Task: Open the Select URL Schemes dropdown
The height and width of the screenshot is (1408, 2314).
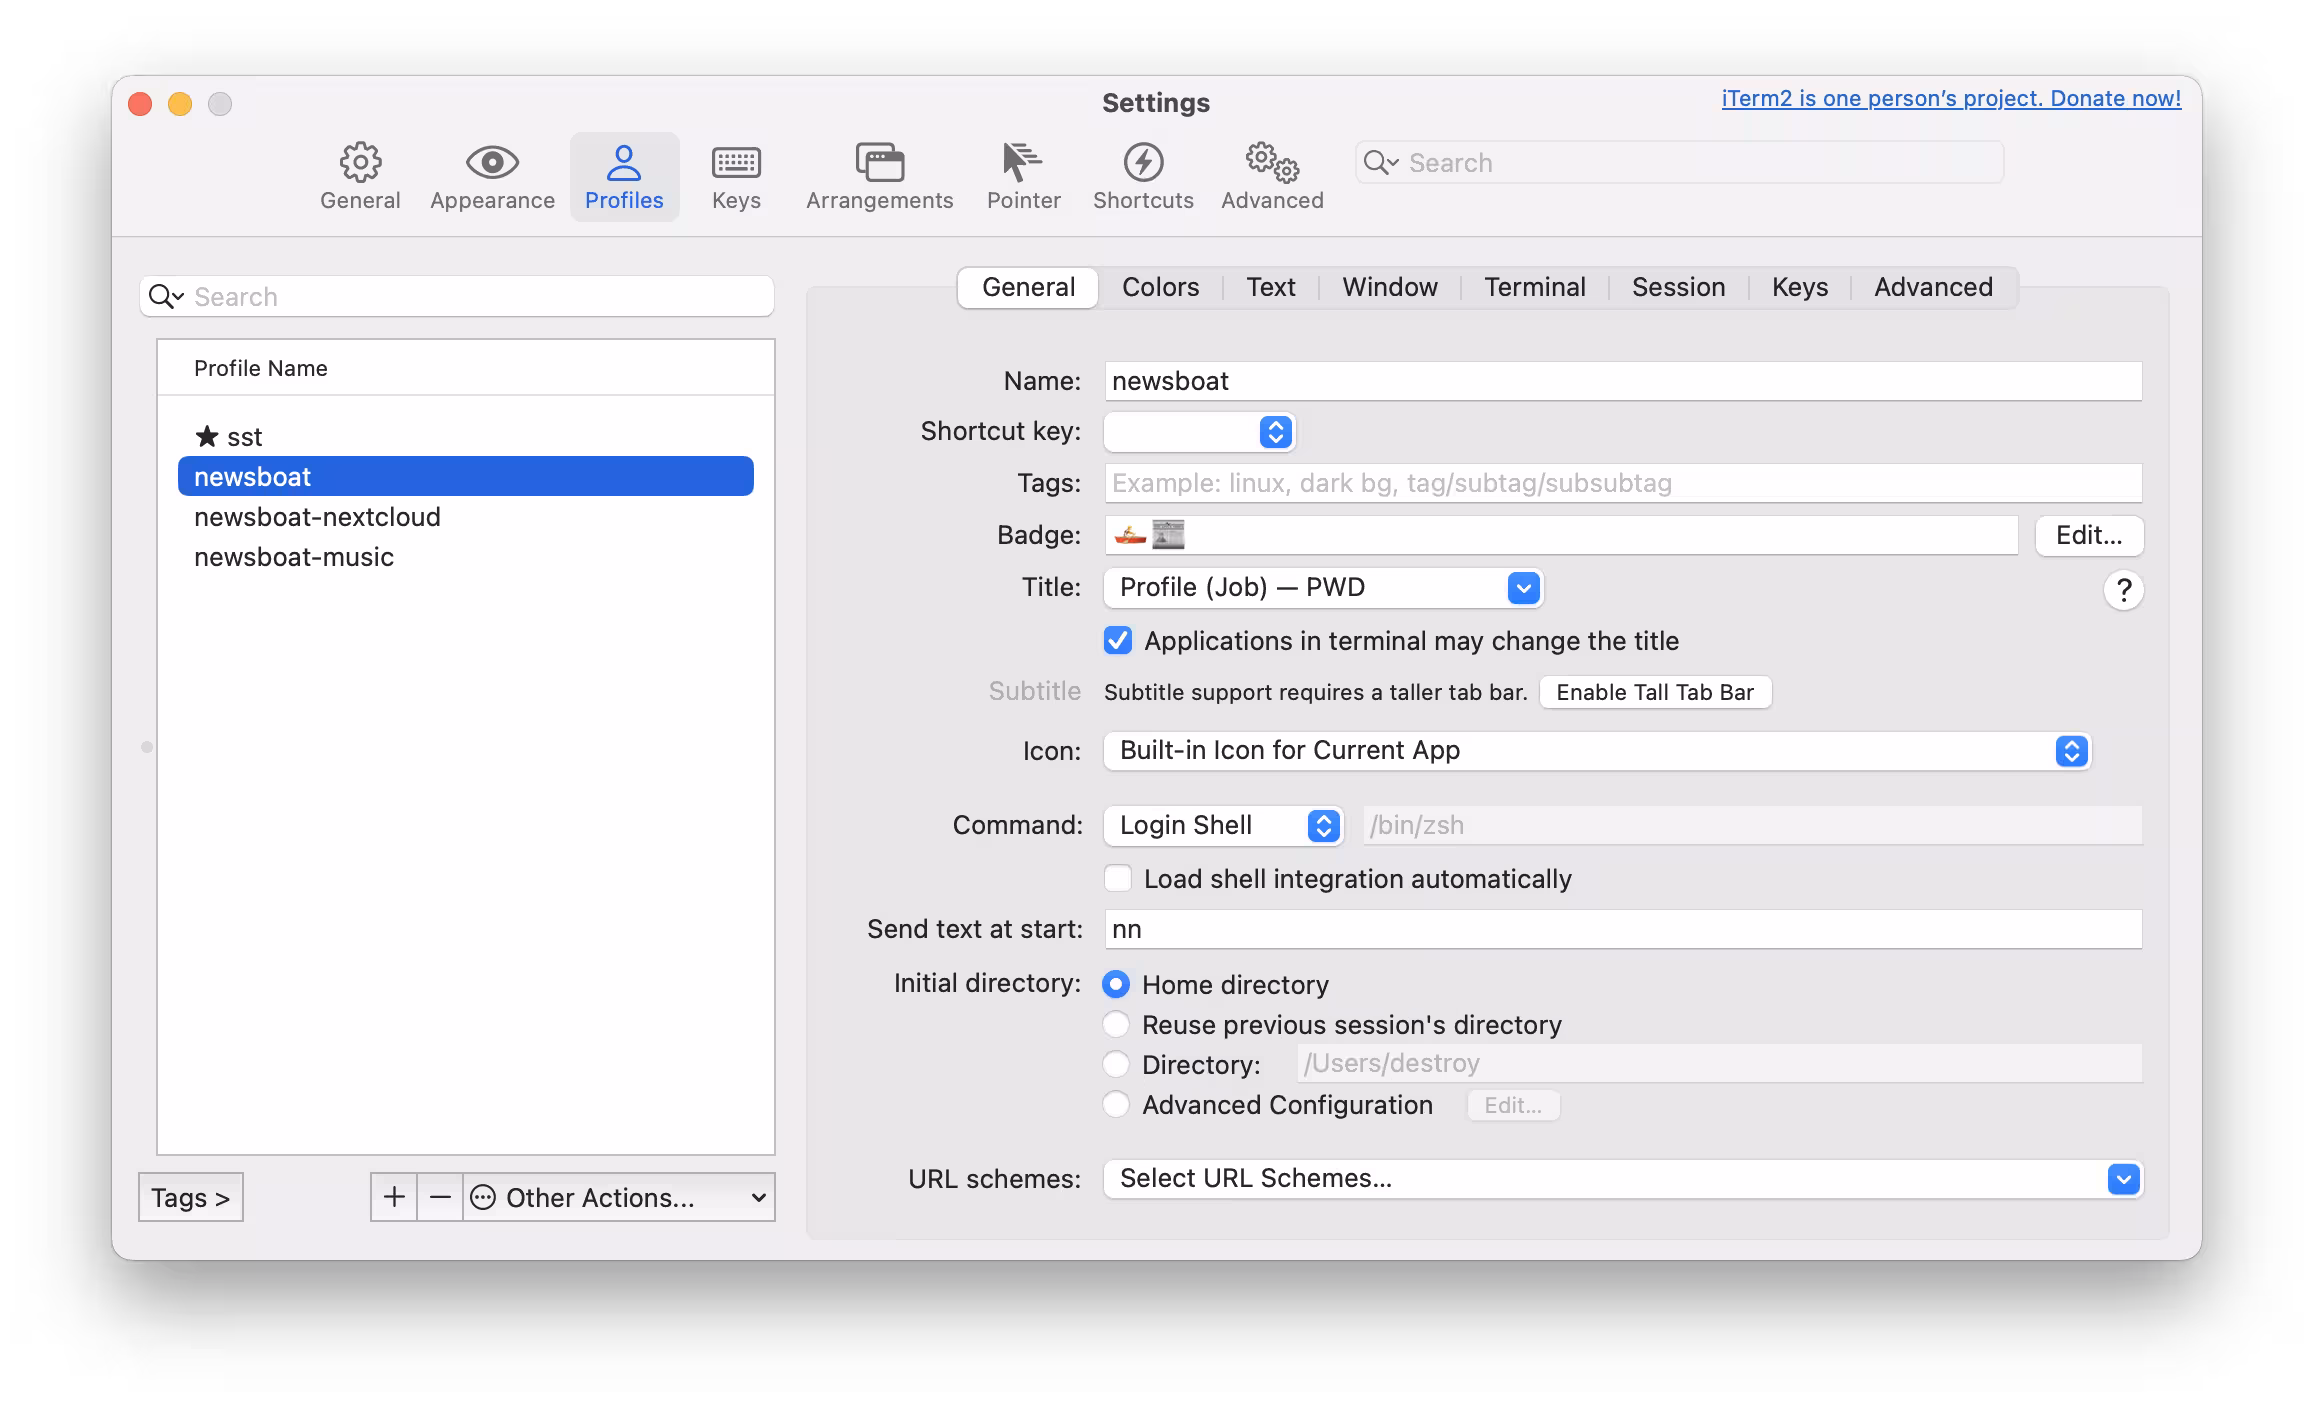Action: click(x=2122, y=1179)
